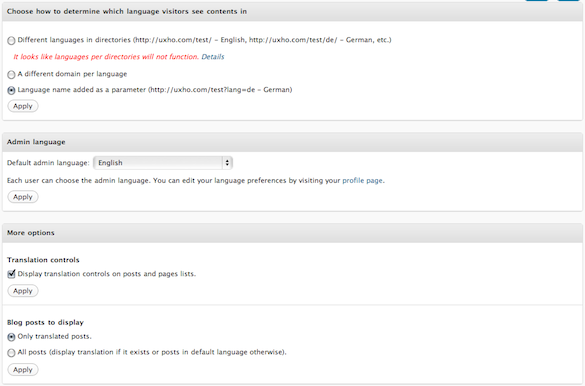This screenshot has height=386, width=585.
Task: Apply the Translation controls setting
Action: pos(23,291)
